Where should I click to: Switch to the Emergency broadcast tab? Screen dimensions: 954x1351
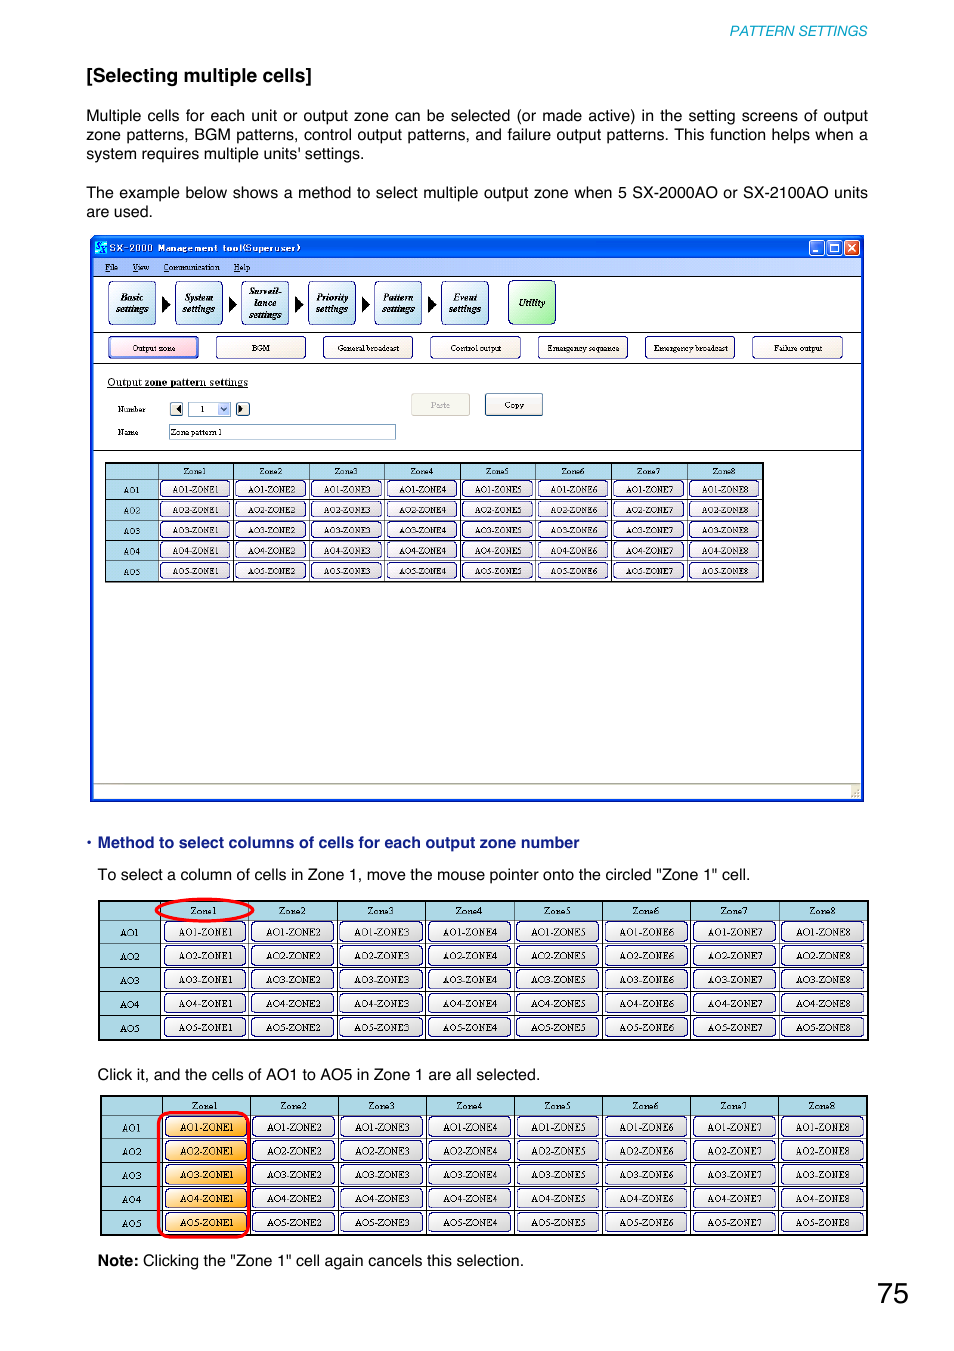[x=690, y=348]
